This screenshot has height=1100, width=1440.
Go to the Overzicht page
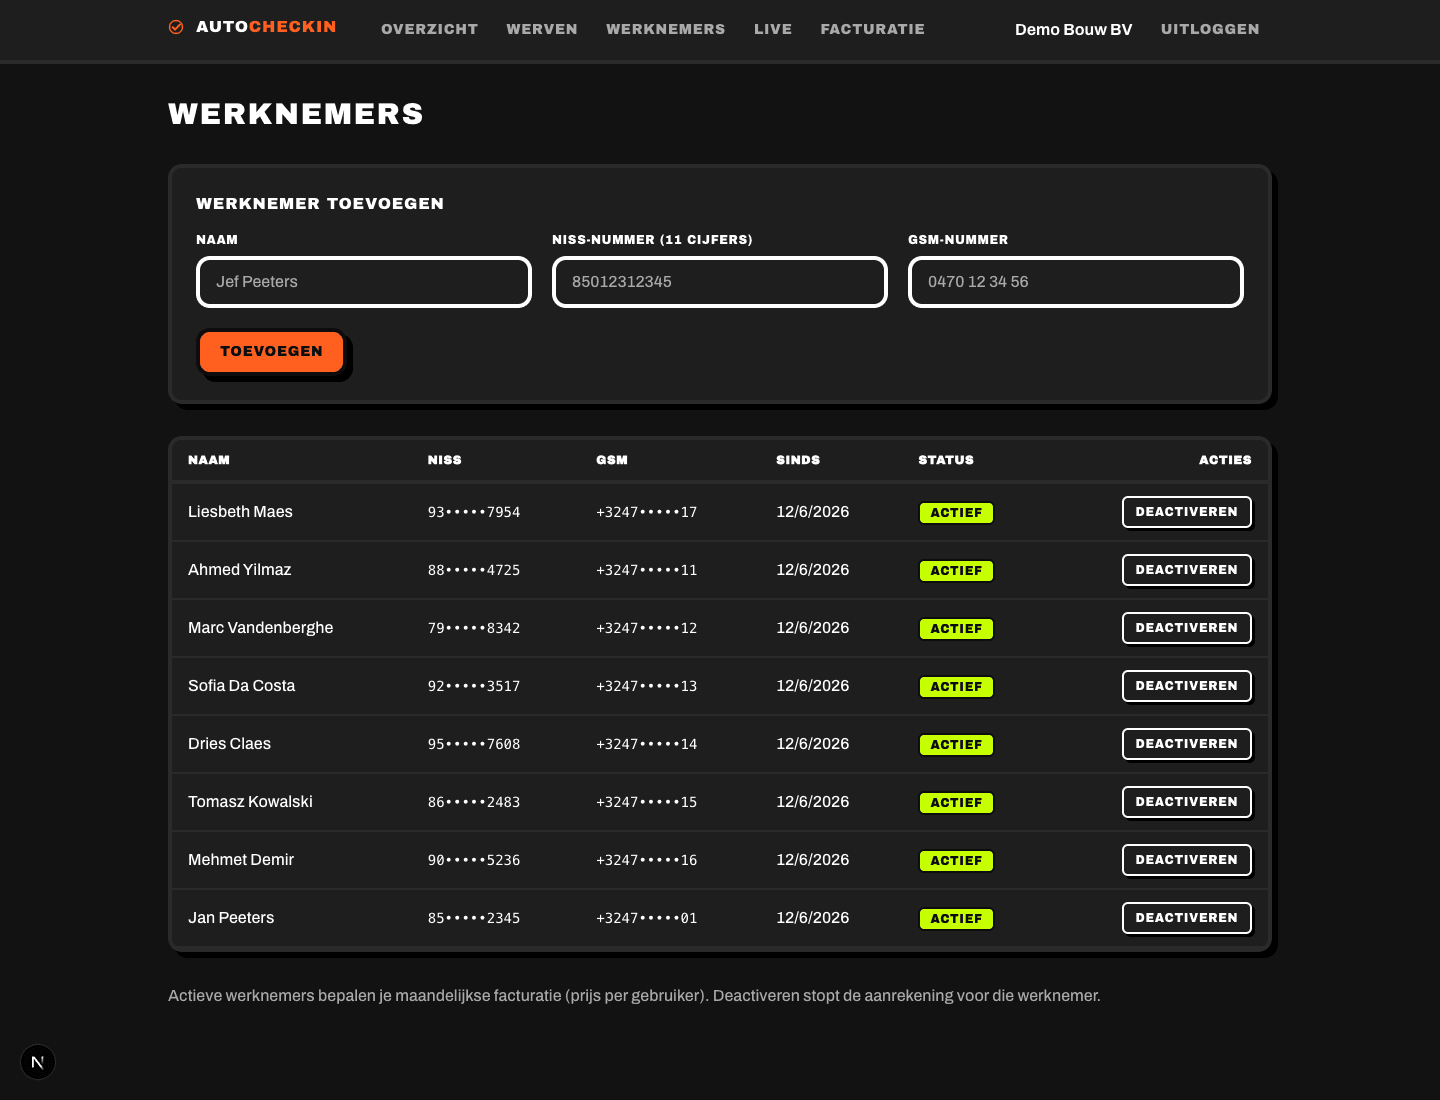click(x=429, y=29)
